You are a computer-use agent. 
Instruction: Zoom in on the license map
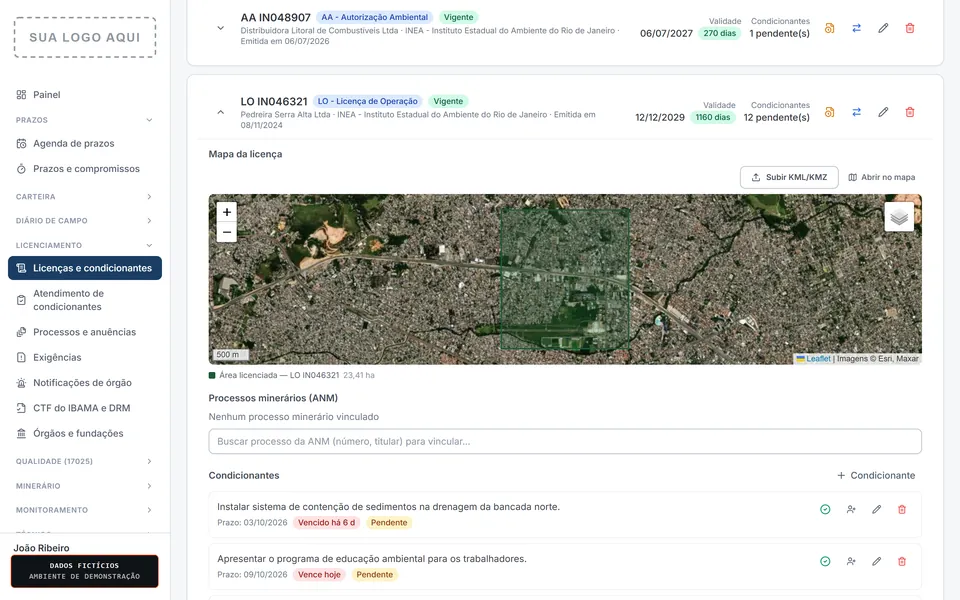point(227,212)
